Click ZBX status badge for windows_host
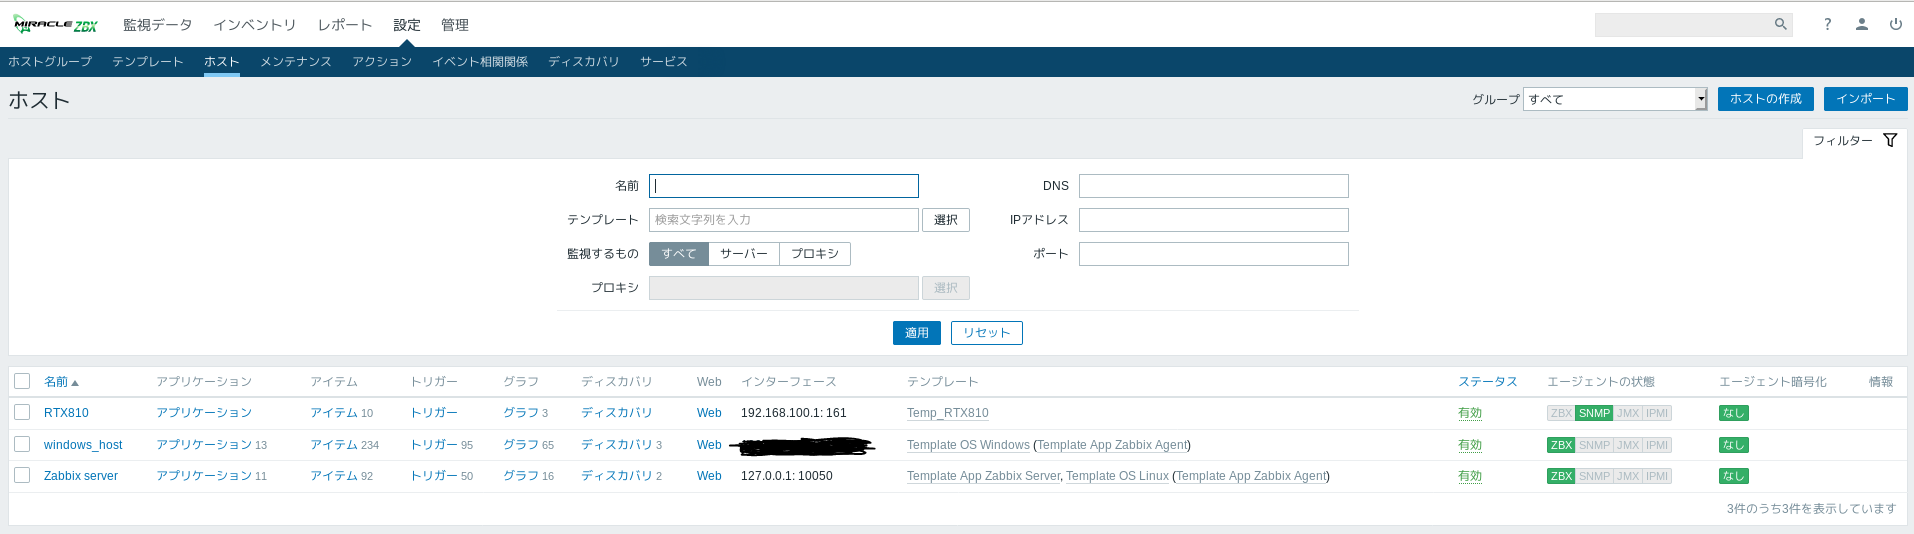This screenshot has width=1914, height=534. pos(1561,445)
